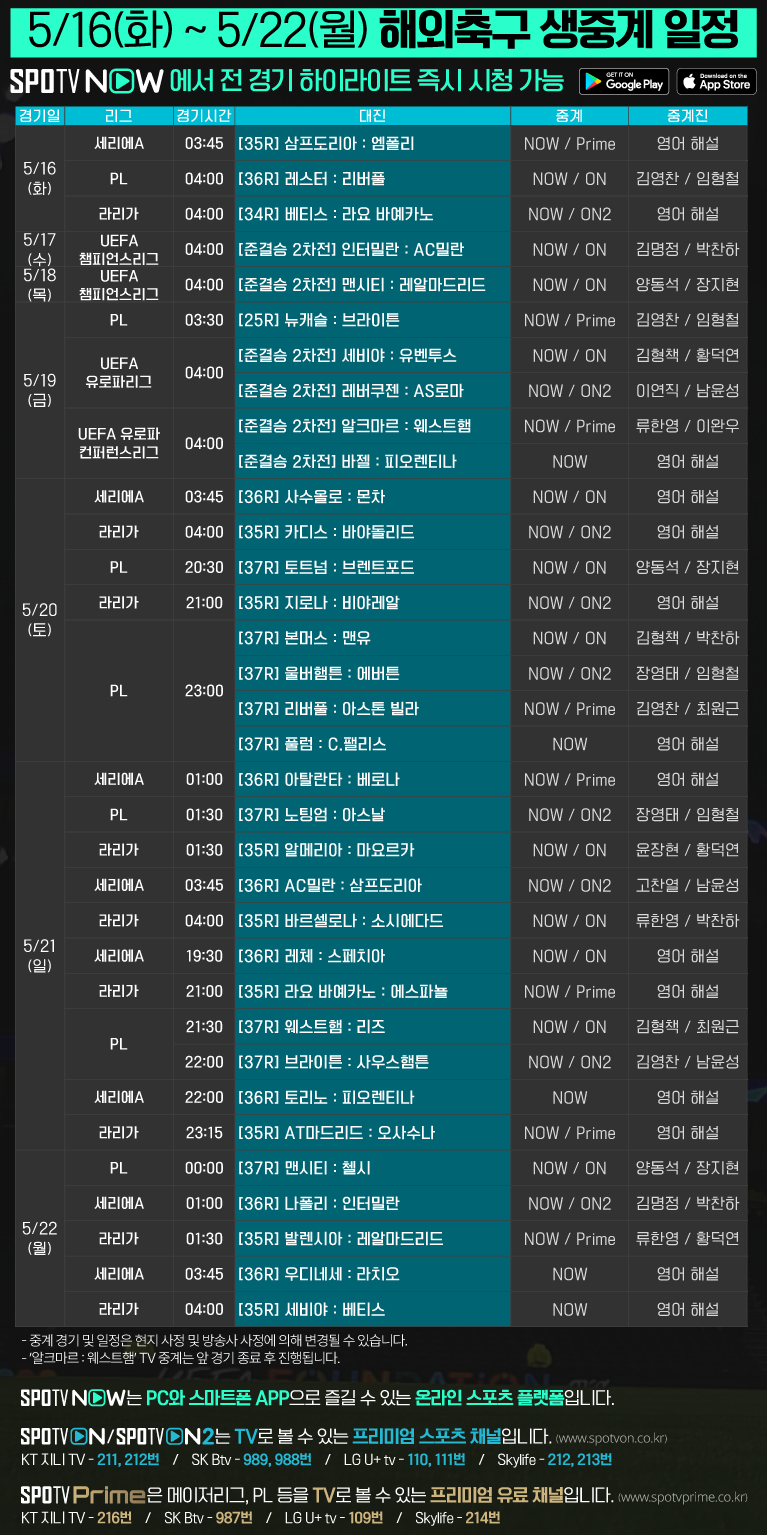Open the www.spotvprime.co.kr link
The image size is (767, 1535).
(x=682, y=1497)
